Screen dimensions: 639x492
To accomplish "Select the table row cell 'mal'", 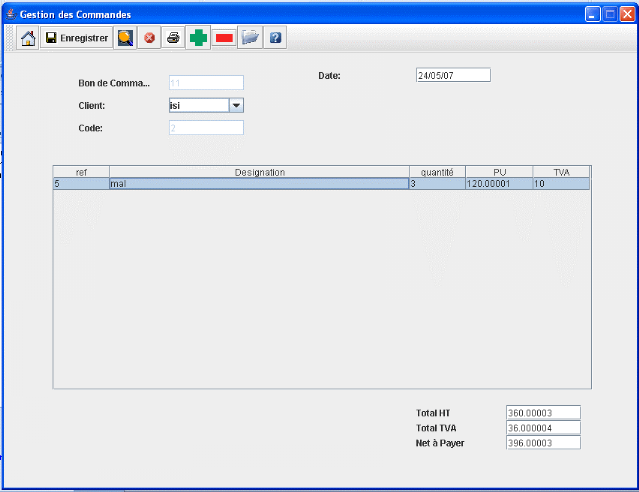I will pos(259,184).
